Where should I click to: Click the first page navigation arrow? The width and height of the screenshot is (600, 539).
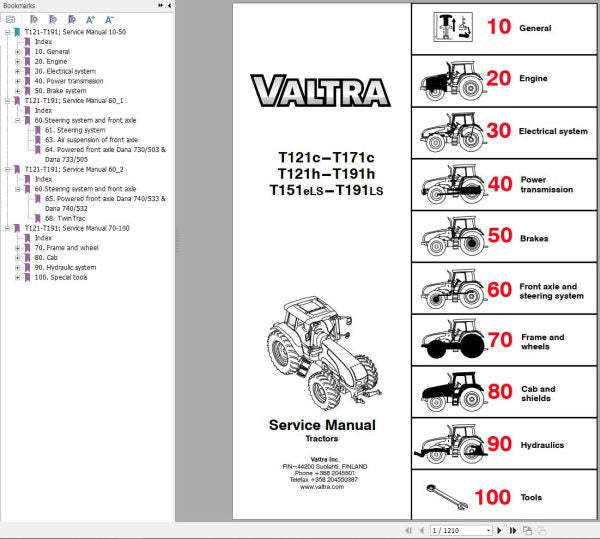[407, 530]
